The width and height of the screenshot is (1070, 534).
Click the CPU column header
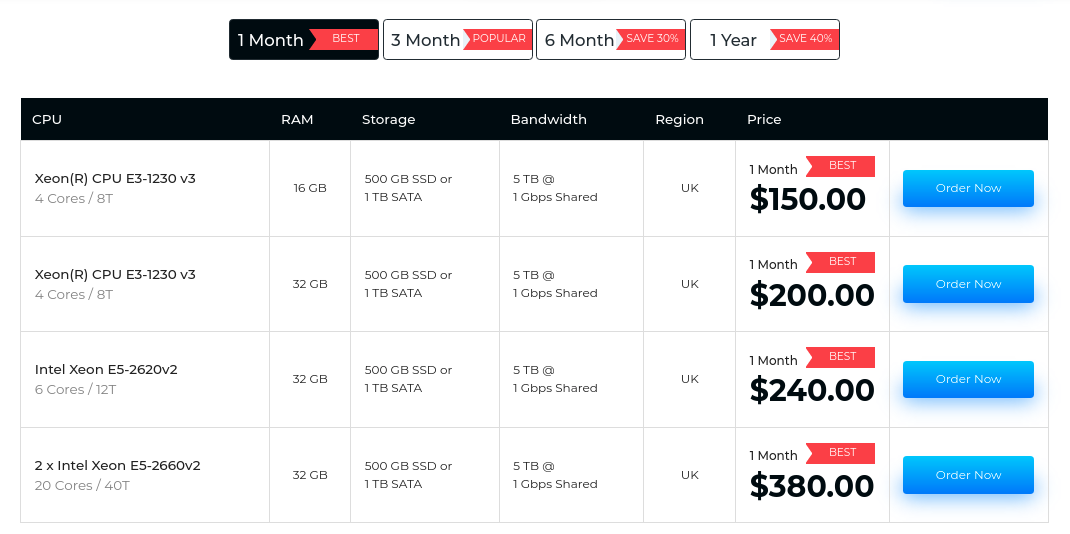[x=47, y=119]
